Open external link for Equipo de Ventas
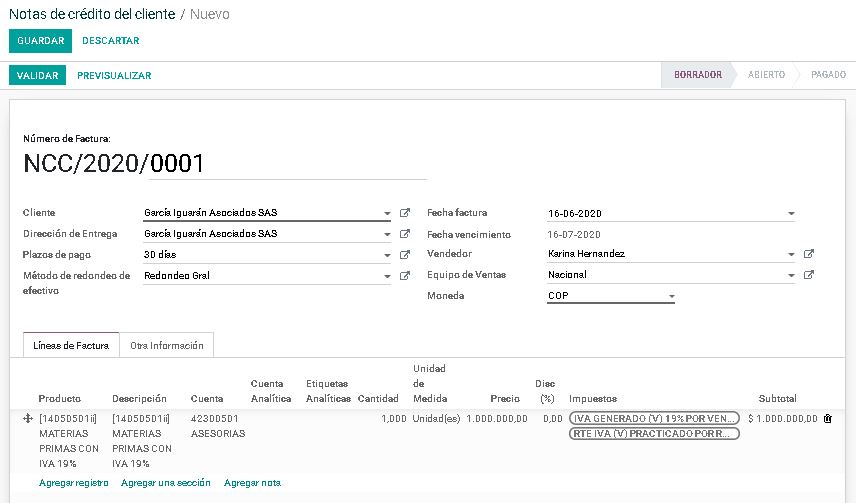Image resolution: width=856 pixels, height=503 pixels. (x=809, y=275)
